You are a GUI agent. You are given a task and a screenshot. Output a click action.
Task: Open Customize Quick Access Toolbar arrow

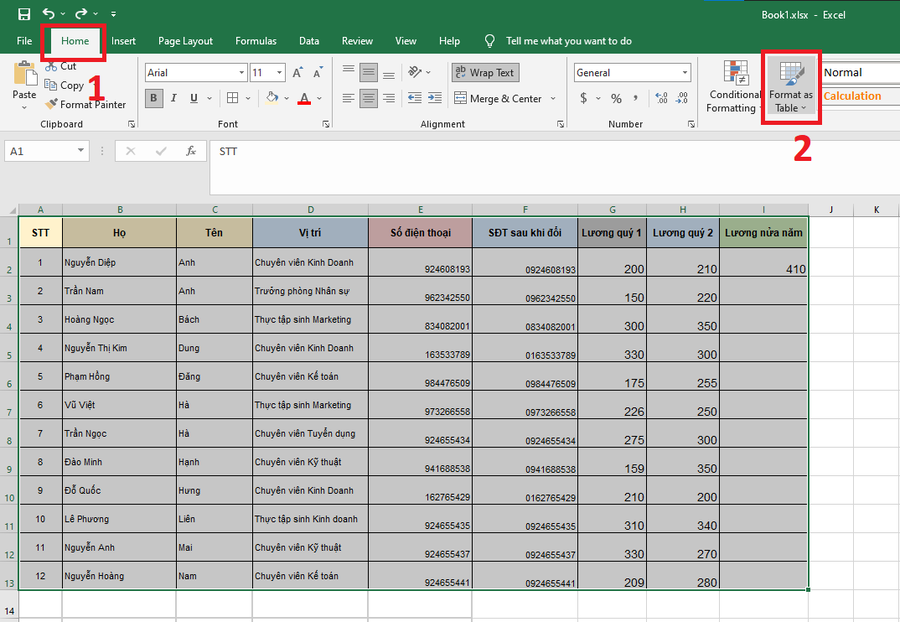(x=114, y=14)
